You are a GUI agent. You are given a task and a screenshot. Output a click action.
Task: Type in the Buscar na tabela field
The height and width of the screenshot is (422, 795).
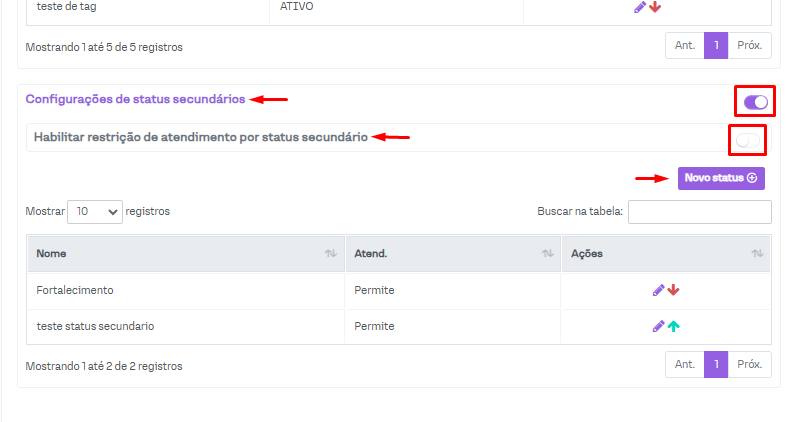699,212
